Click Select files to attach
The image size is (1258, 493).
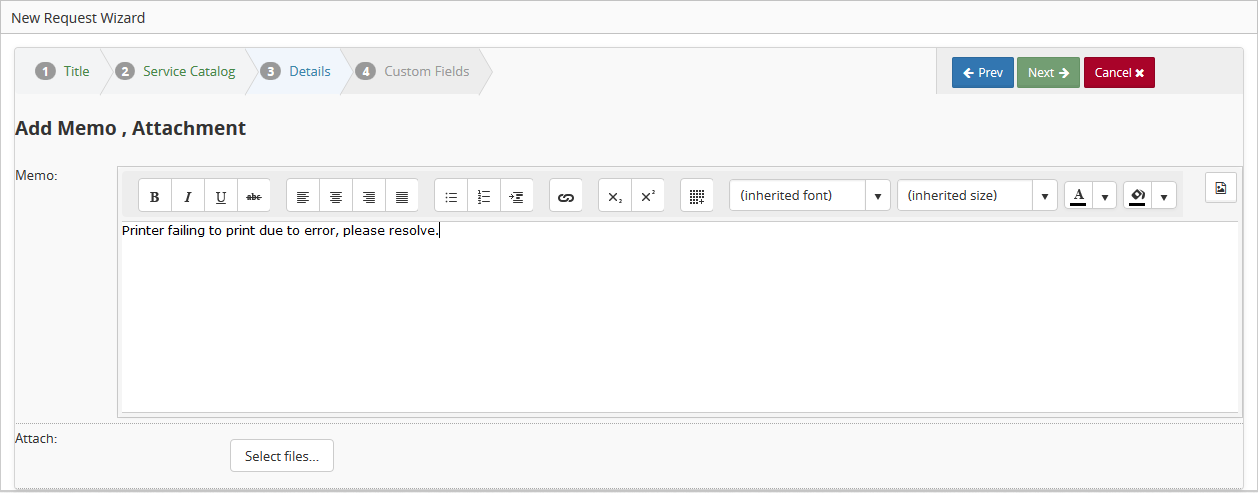(x=282, y=456)
